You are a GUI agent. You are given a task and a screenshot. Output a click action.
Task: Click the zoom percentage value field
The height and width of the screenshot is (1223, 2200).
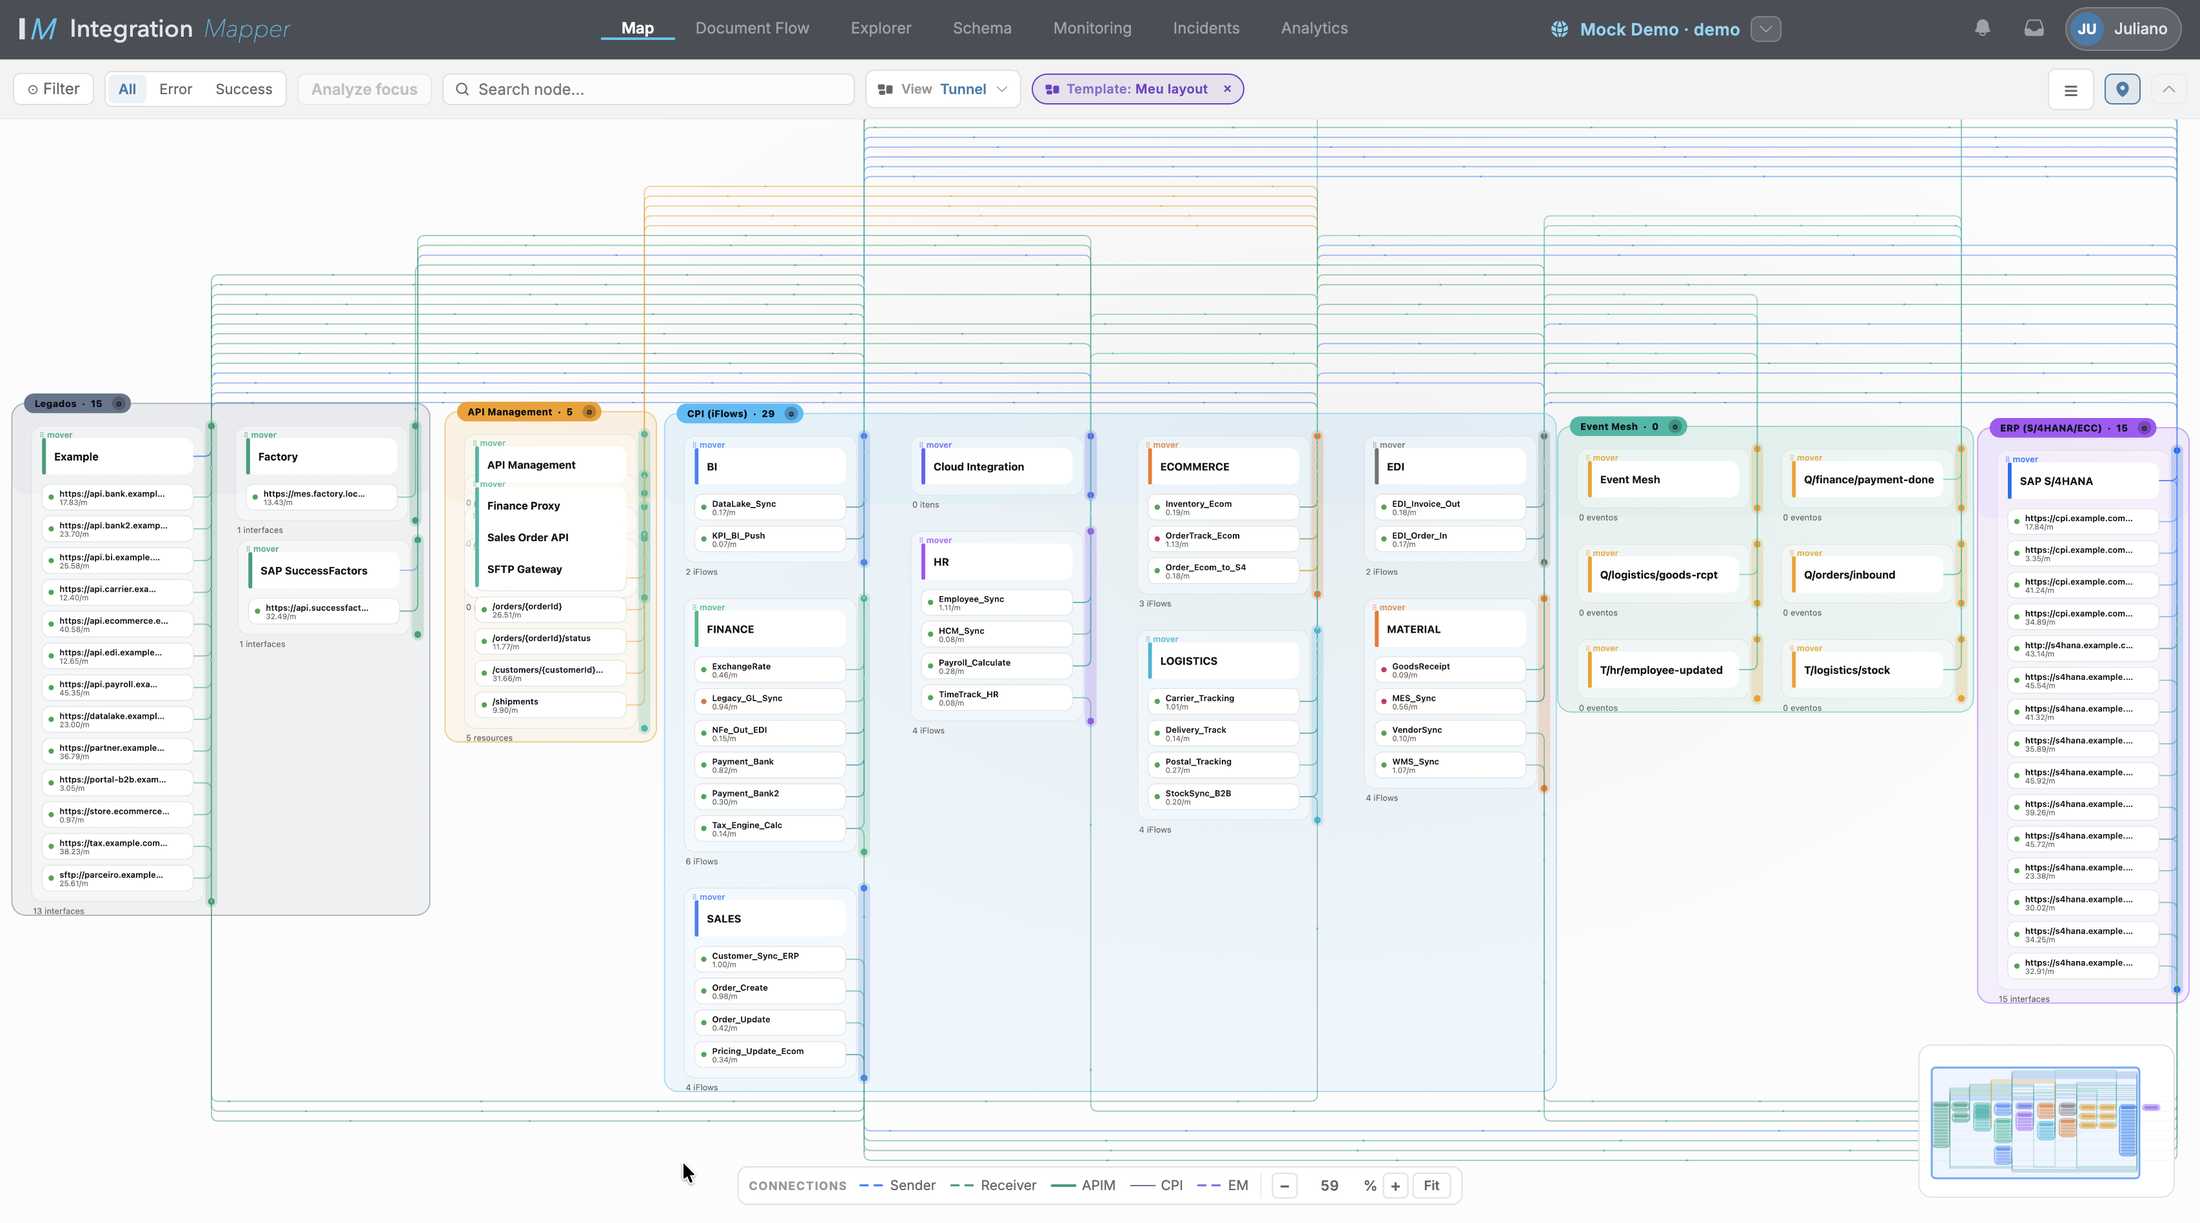pos(1329,1186)
